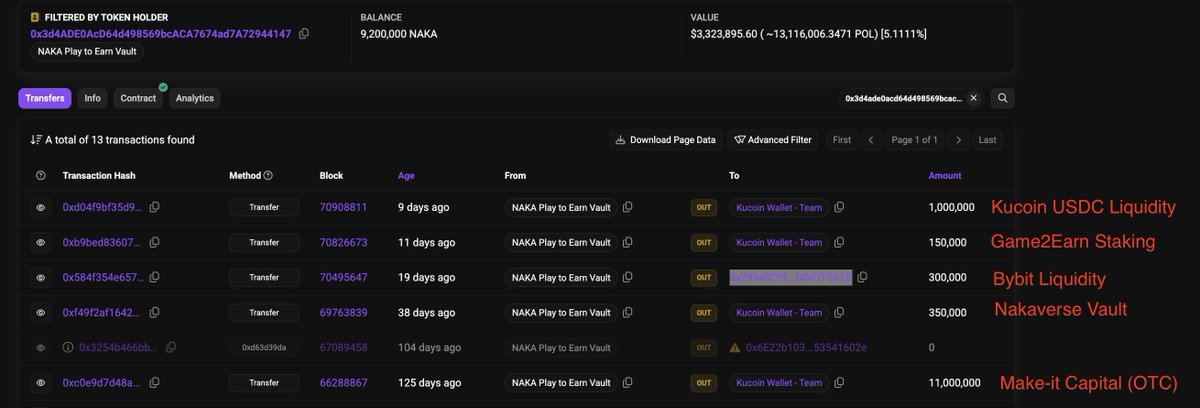
Task: Toggle eye preview for 0x584f354e657 row
Action: (41, 277)
